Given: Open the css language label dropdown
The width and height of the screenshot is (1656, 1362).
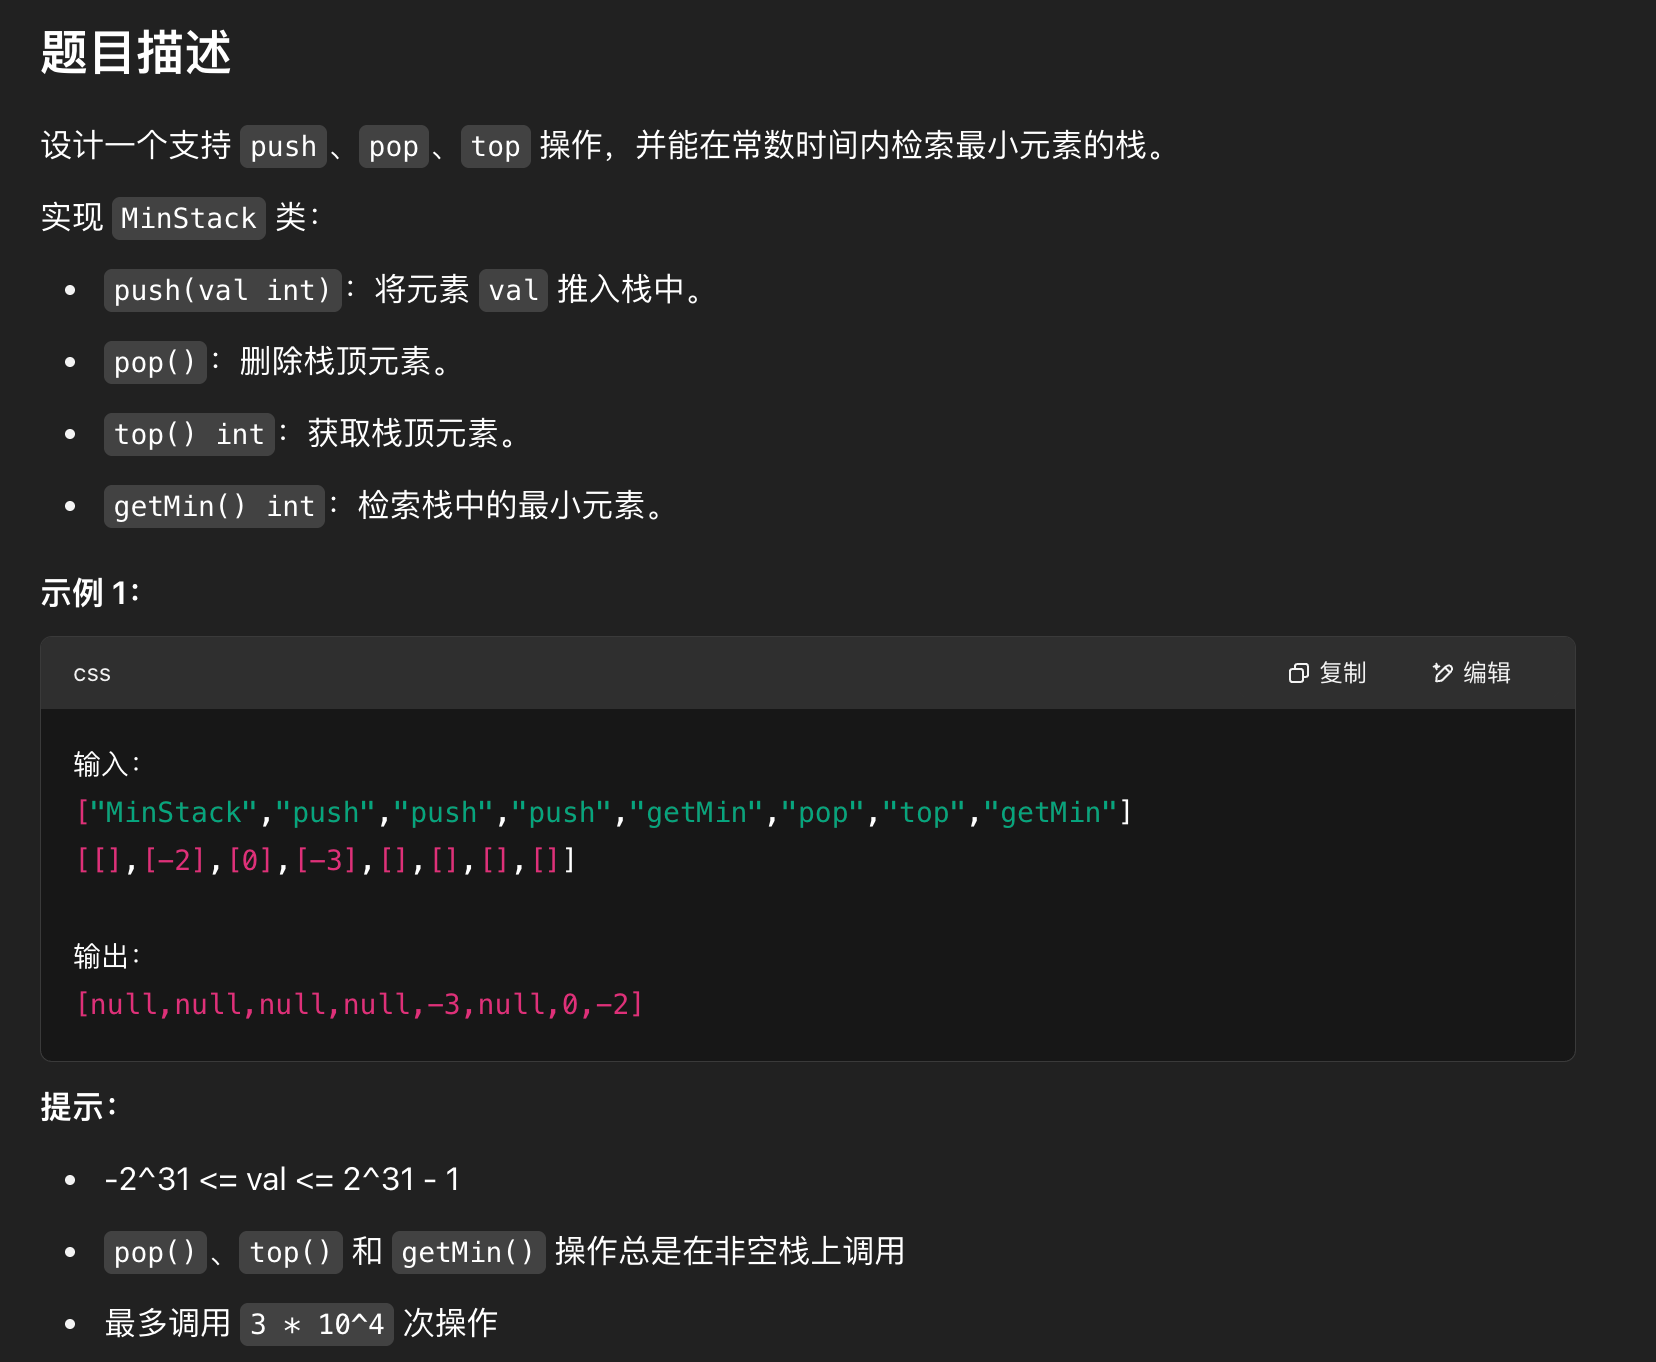Looking at the screenshot, I should pyautogui.click(x=91, y=673).
